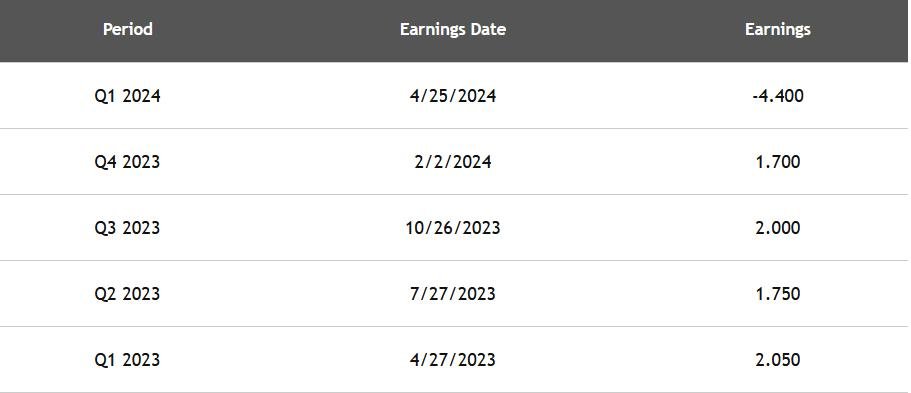Click empty space between Period and Earnings Date headers
The image size is (911, 393).
[276, 29]
